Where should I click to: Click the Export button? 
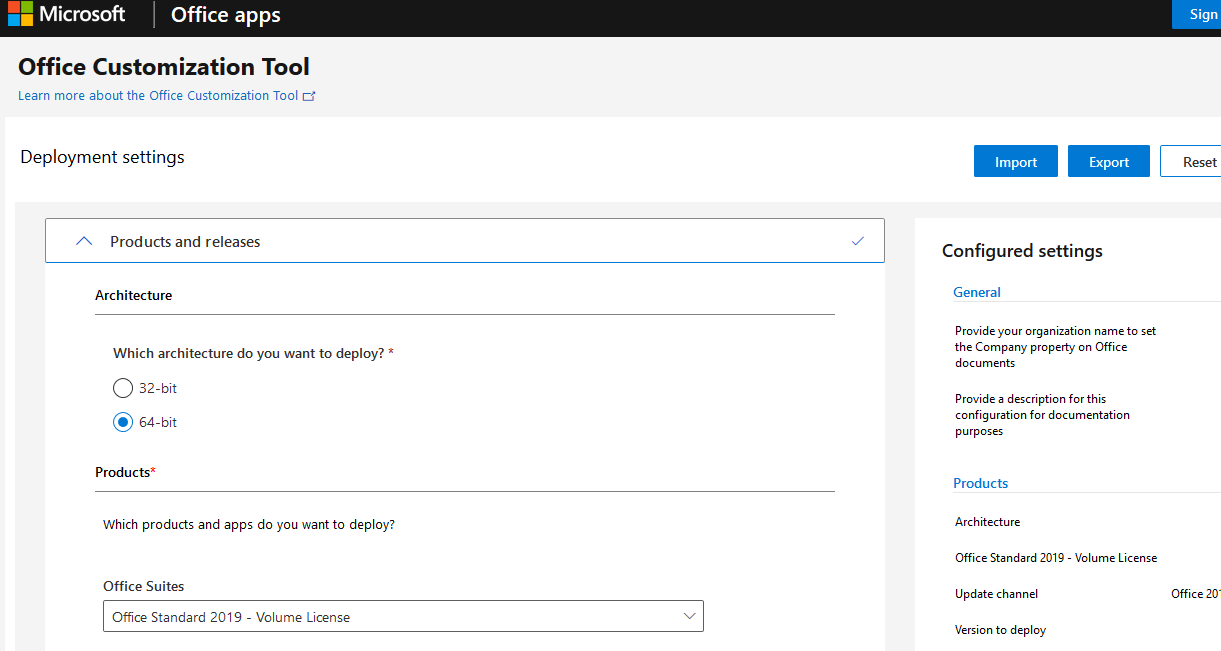[x=1108, y=161]
